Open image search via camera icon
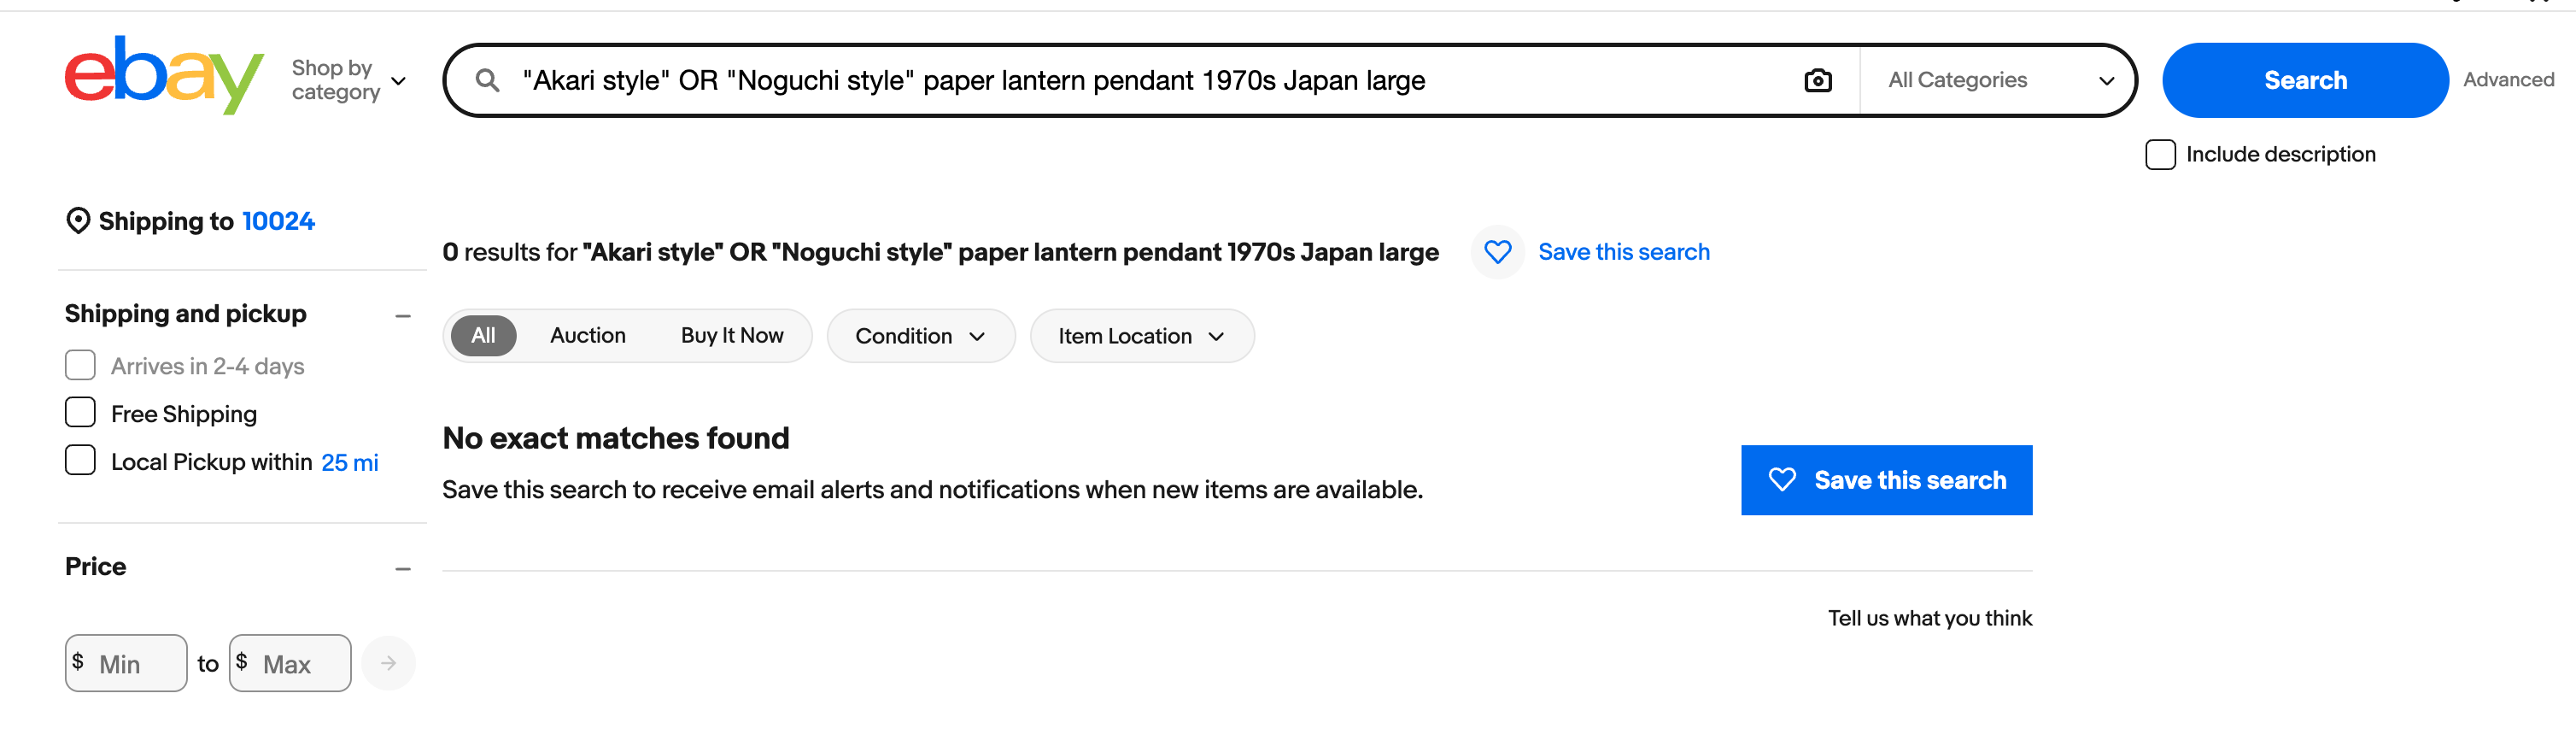This screenshot has height=752, width=2576. coord(1818,80)
